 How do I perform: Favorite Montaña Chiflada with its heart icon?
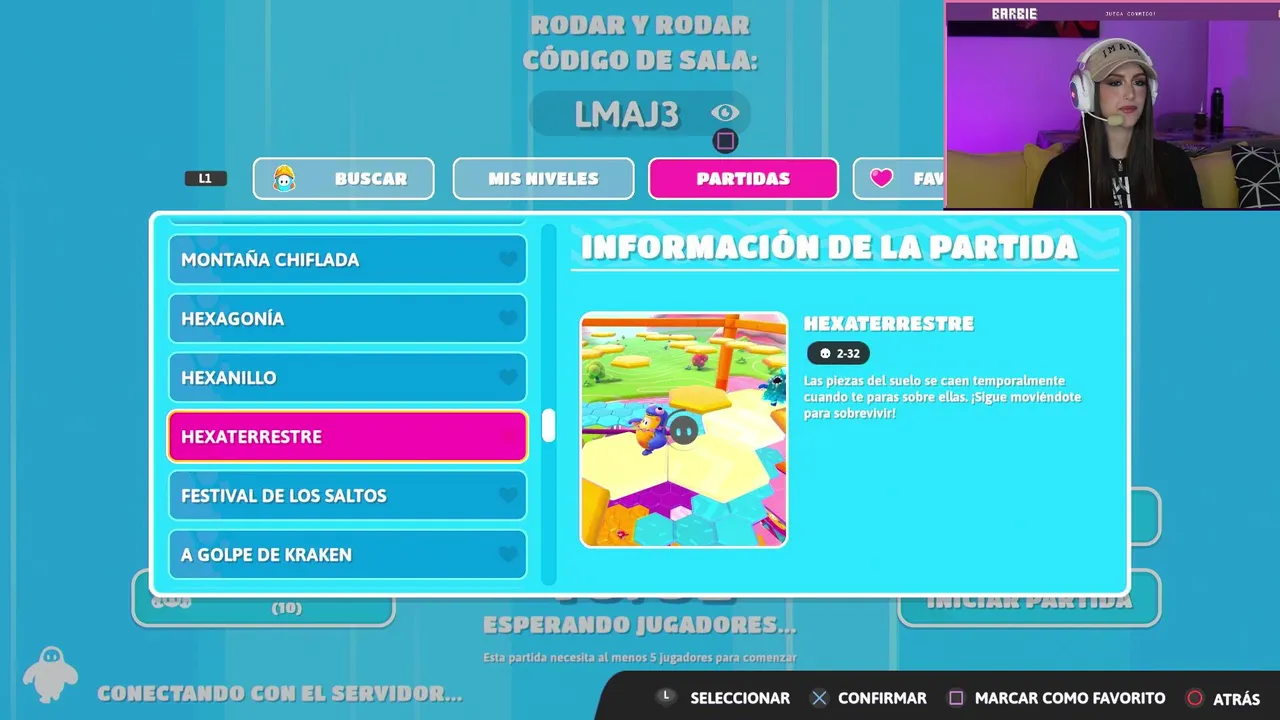[508, 259]
